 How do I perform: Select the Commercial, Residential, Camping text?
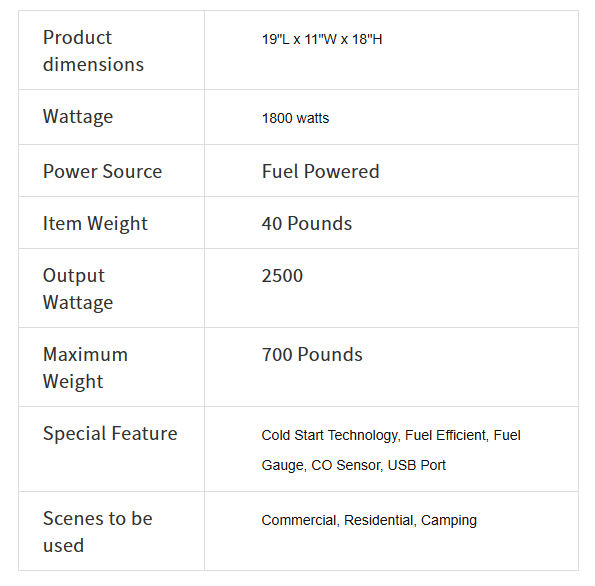click(369, 520)
